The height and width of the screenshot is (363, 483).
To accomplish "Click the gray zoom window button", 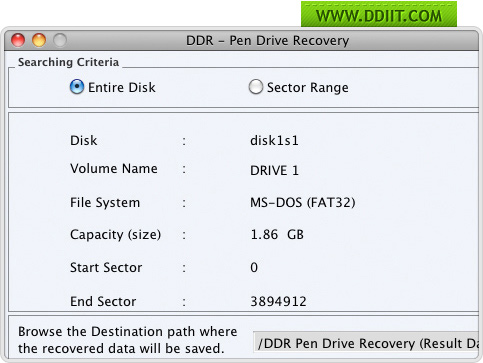I will pos(60,40).
